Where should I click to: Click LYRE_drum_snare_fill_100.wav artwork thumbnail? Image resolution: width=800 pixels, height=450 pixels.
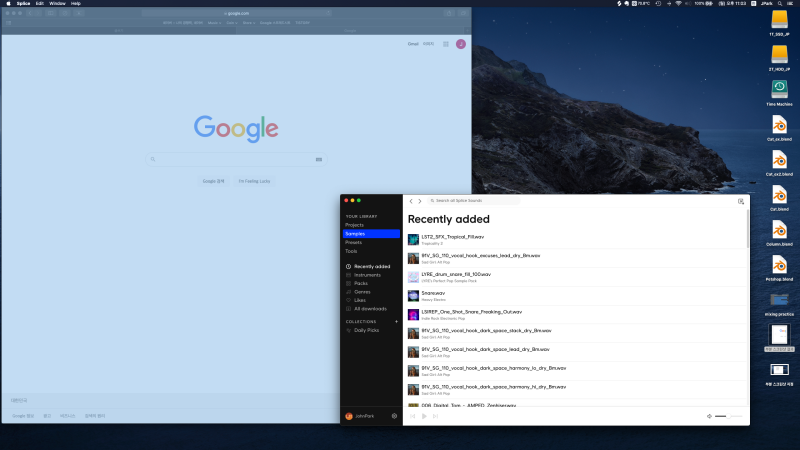(413, 277)
